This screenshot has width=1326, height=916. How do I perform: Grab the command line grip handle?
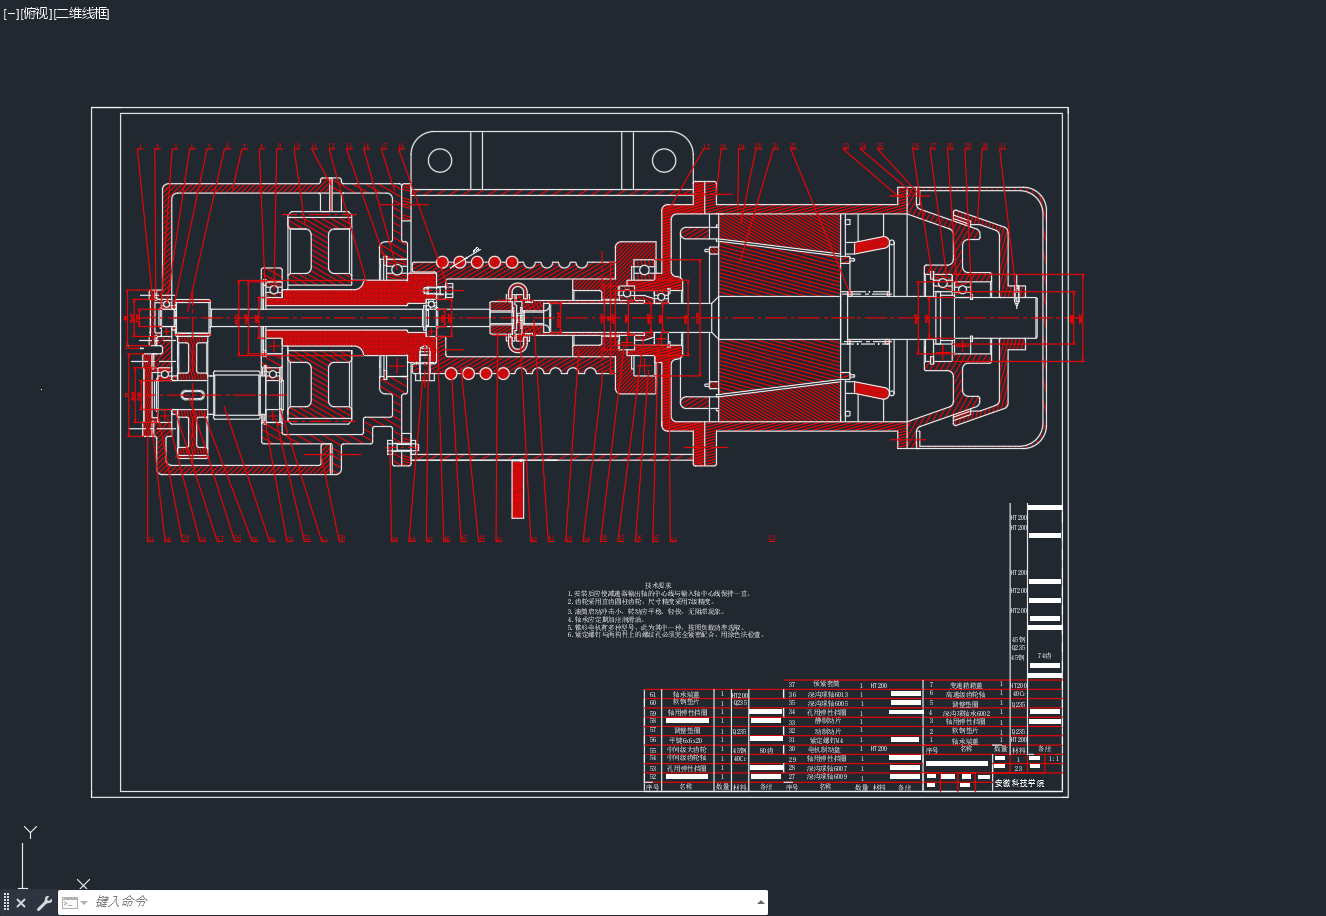pos(6,903)
